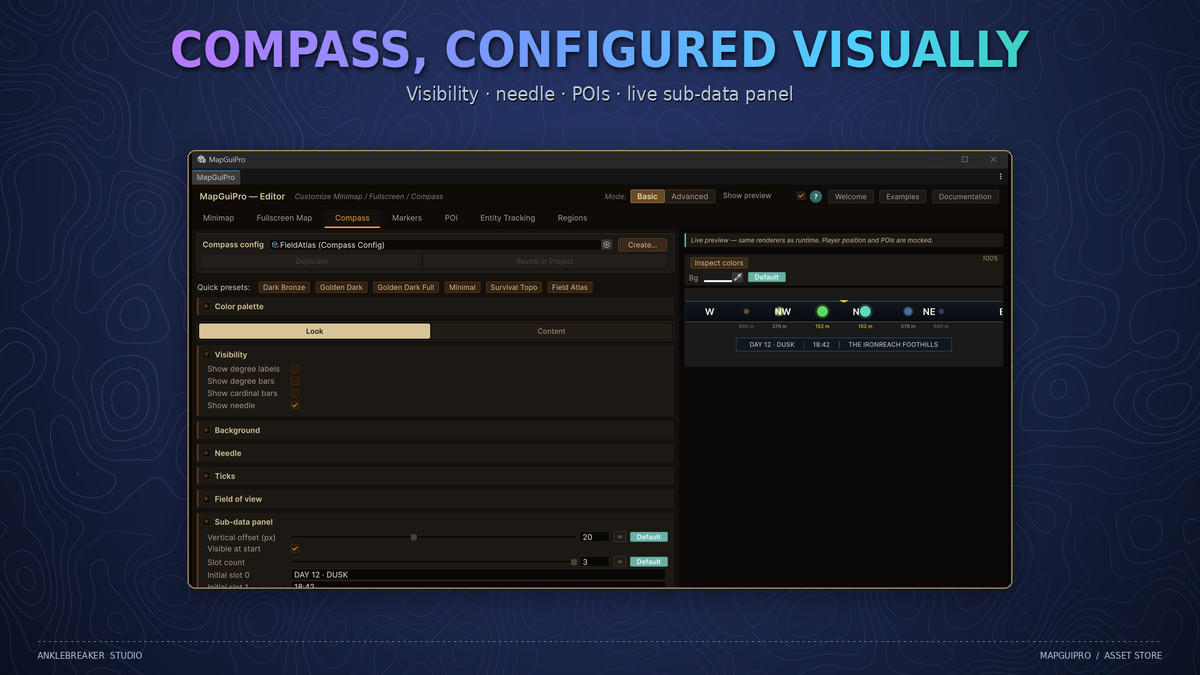Enable Show degree labels checkbox
The height and width of the screenshot is (675, 1200).
pyautogui.click(x=295, y=369)
